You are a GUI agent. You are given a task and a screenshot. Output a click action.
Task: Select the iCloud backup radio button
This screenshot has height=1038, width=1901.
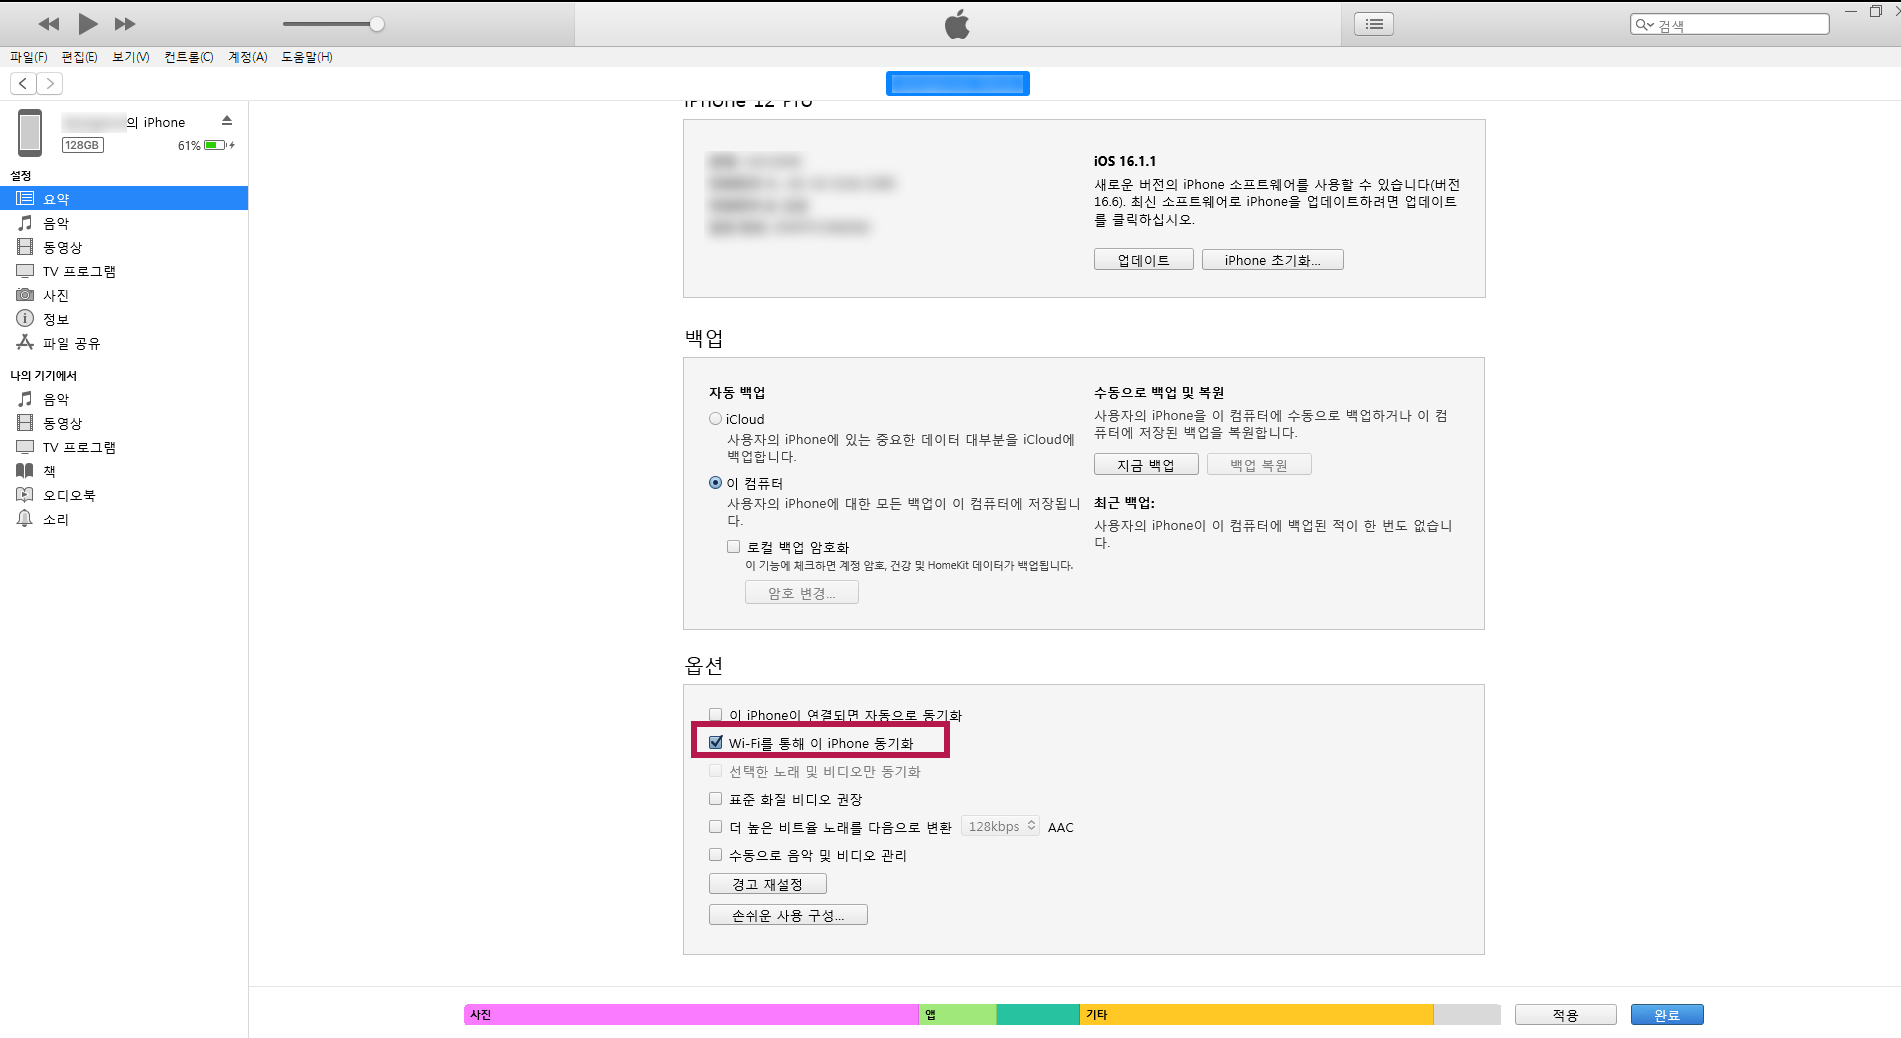(x=715, y=419)
